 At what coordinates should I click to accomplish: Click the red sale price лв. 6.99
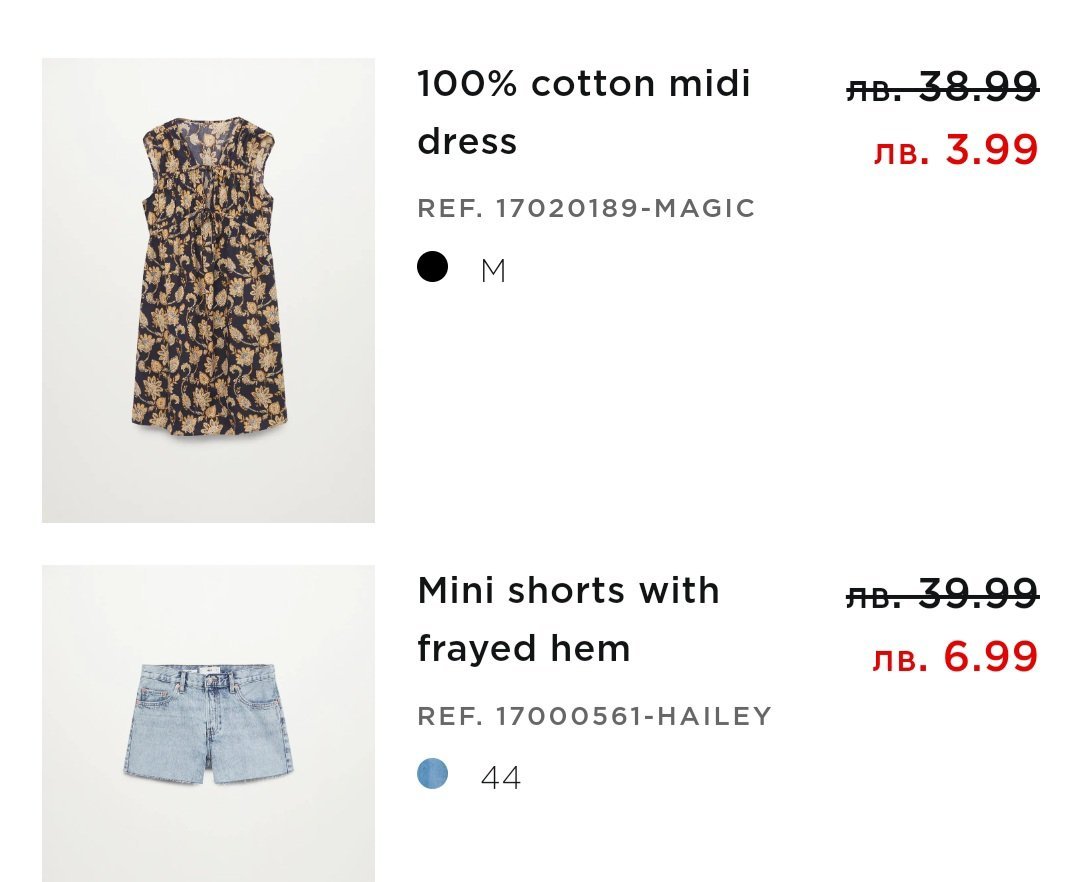click(955, 657)
